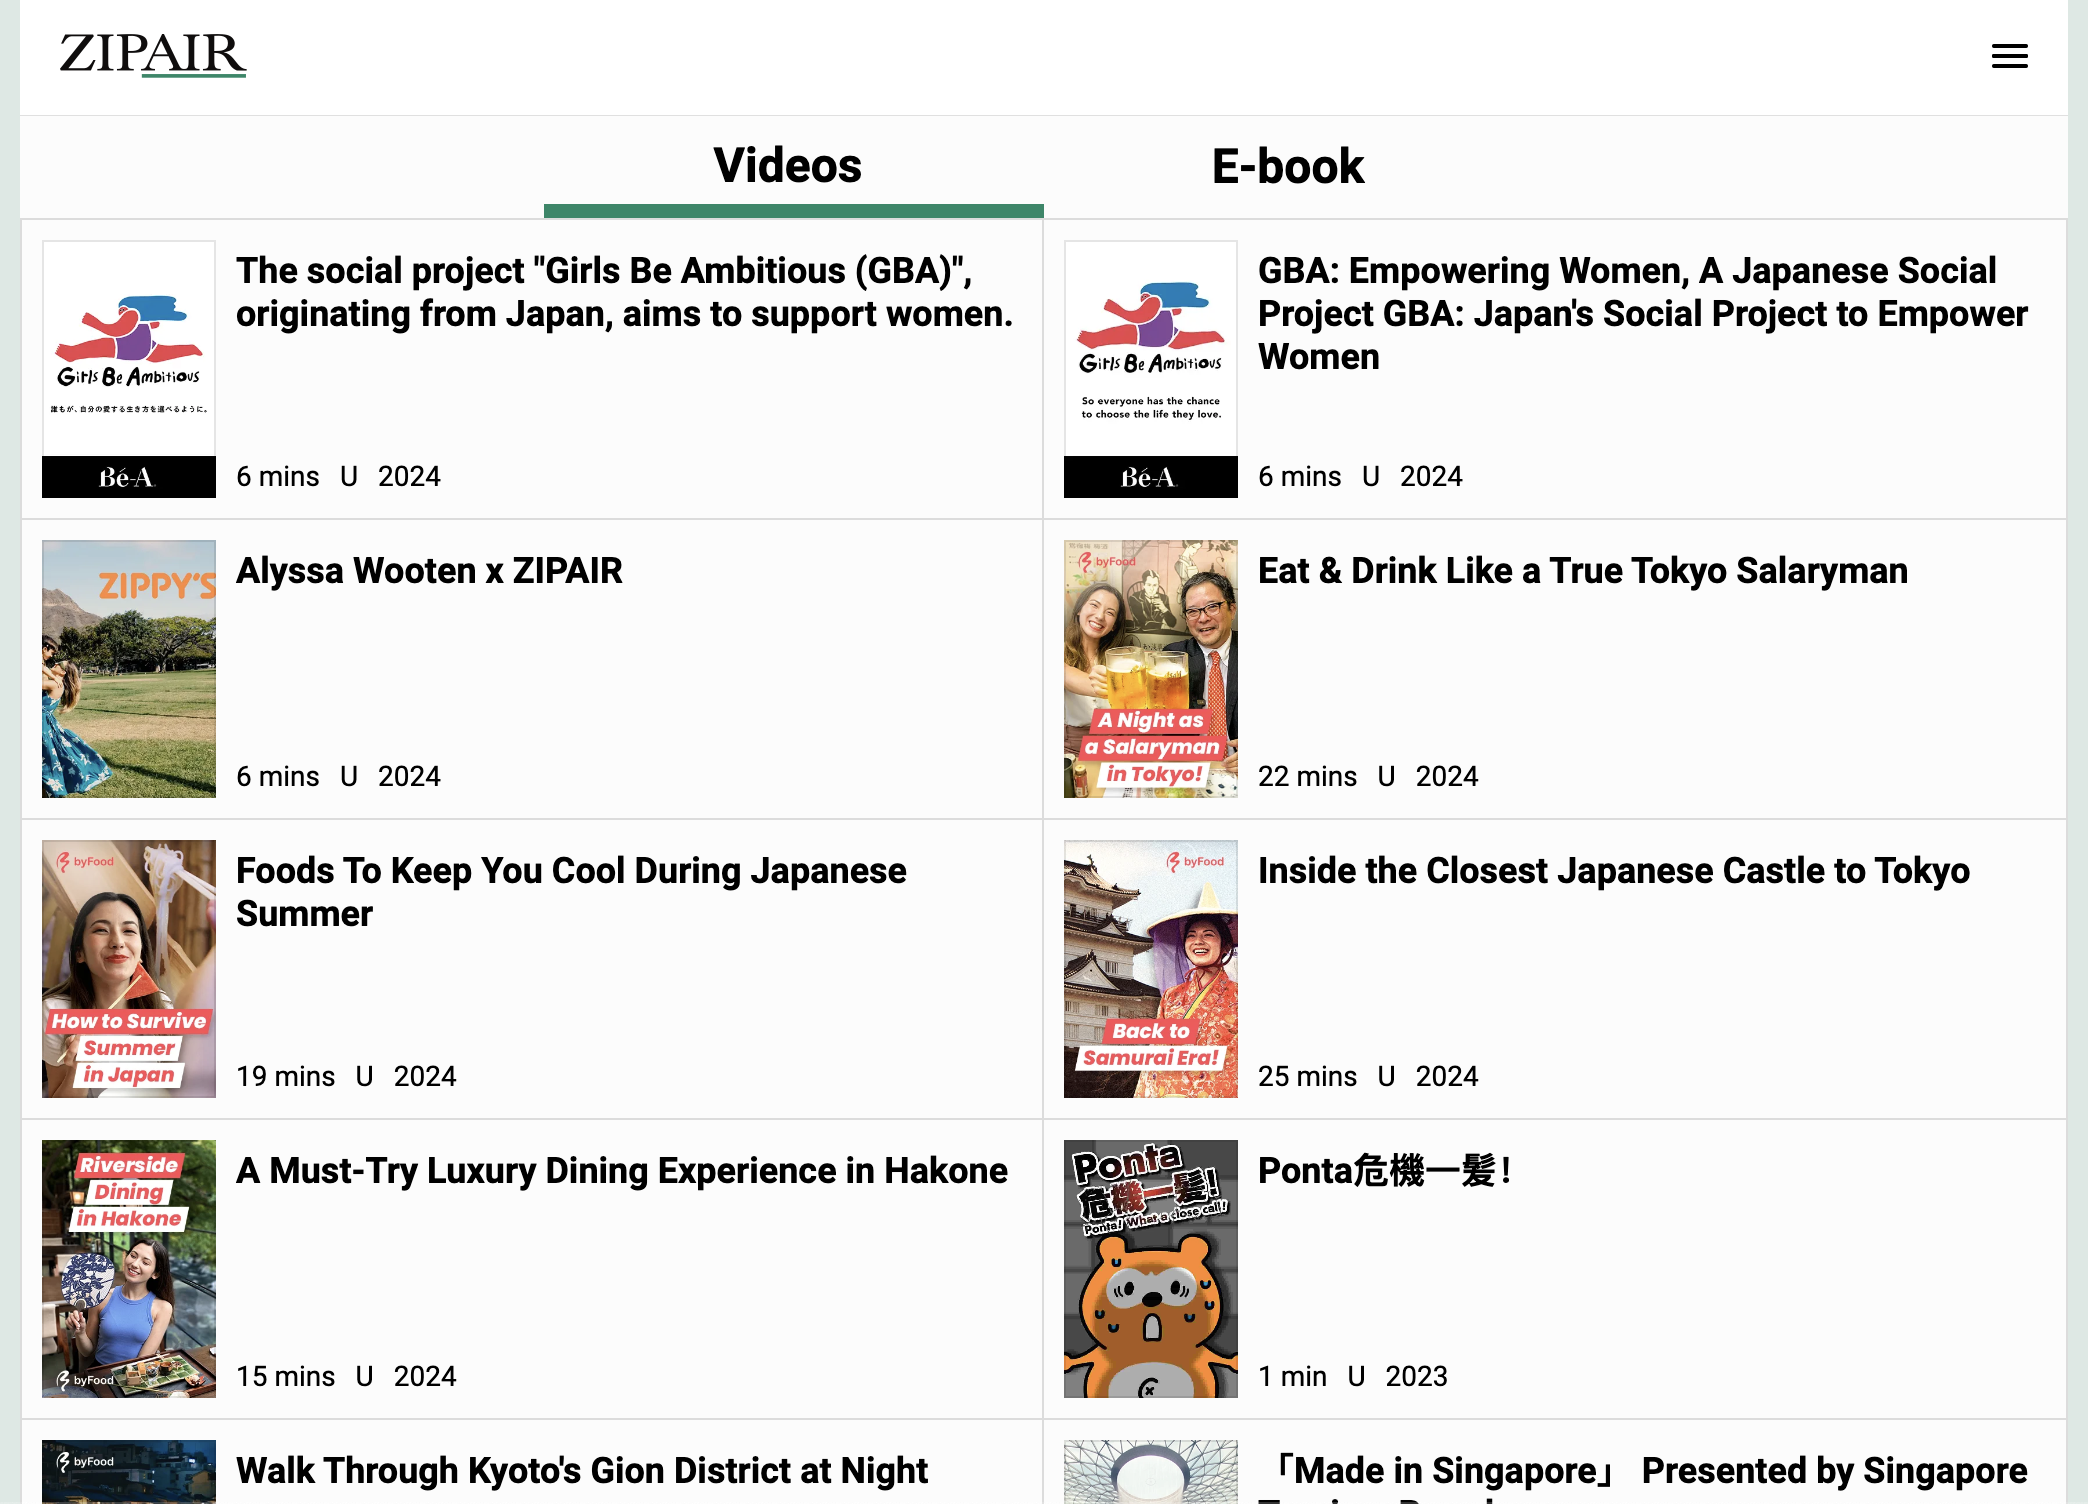Open 'Inside the Closest Japanese Castle to Tokyo'
Image resolution: width=2088 pixels, height=1504 pixels.
point(1614,871)
